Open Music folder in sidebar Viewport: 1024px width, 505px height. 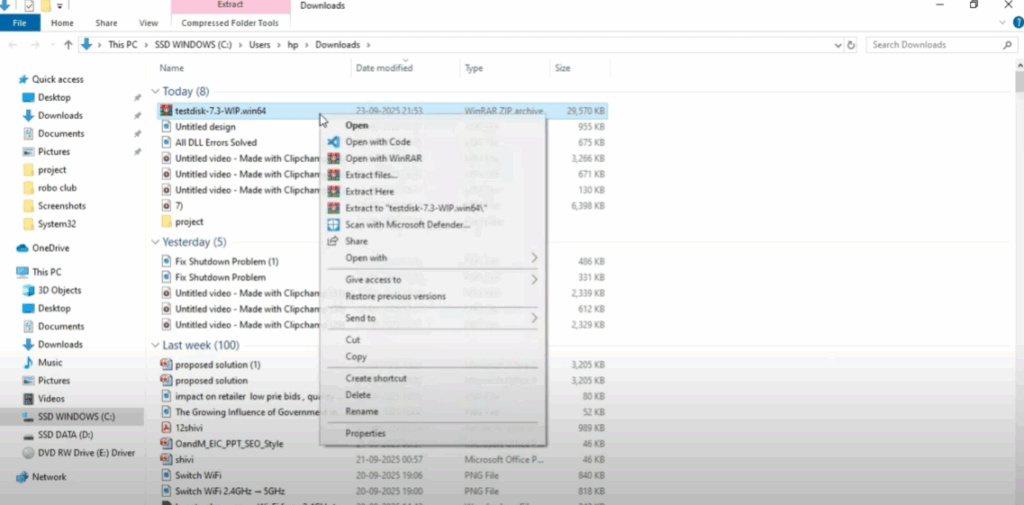pyautogui.click(x=43, y=363)
